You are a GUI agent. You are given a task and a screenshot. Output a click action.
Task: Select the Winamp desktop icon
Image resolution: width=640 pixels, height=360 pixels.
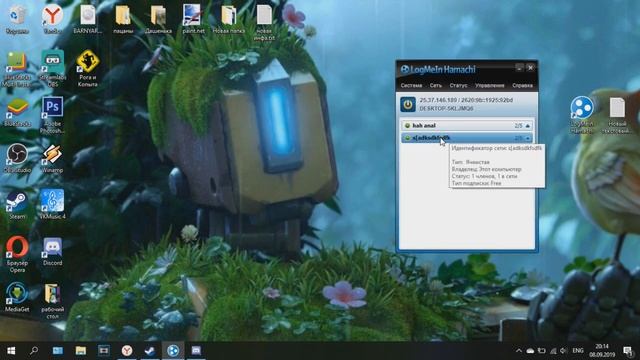[52, 158]
